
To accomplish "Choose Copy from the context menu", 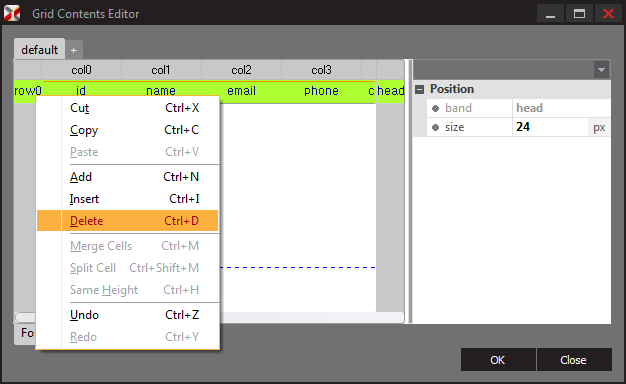I will point(127,130).
